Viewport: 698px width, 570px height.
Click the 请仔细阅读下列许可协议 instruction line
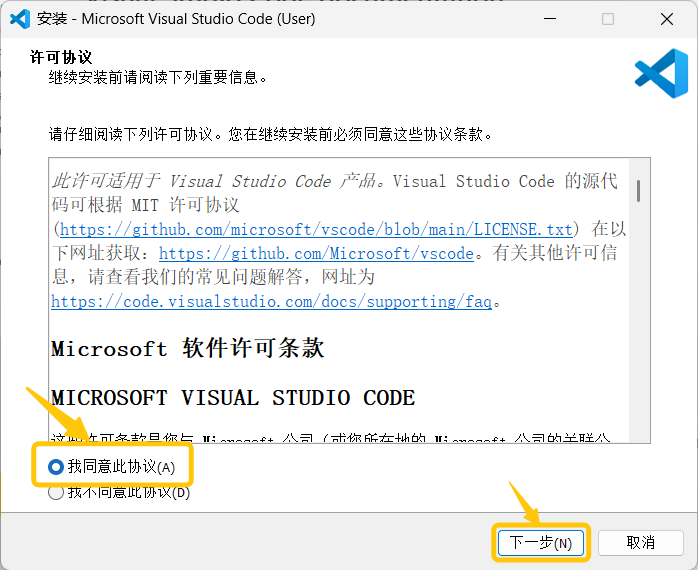click(270, 134)
